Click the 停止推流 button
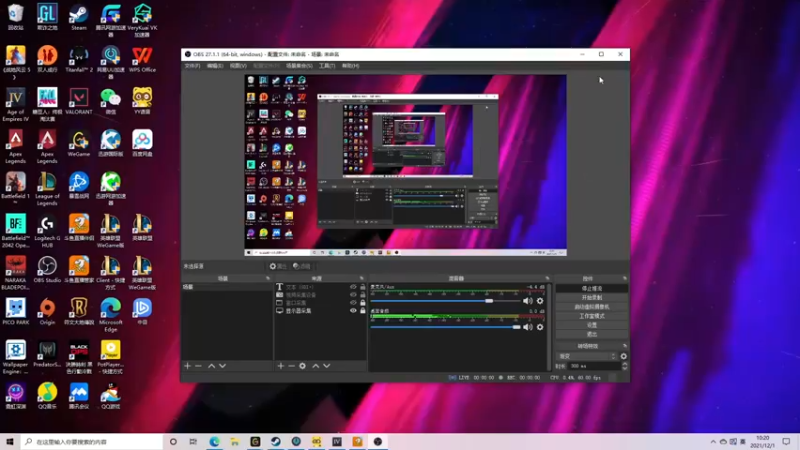This screenshot has width=800, height=450. pos(592,288)
